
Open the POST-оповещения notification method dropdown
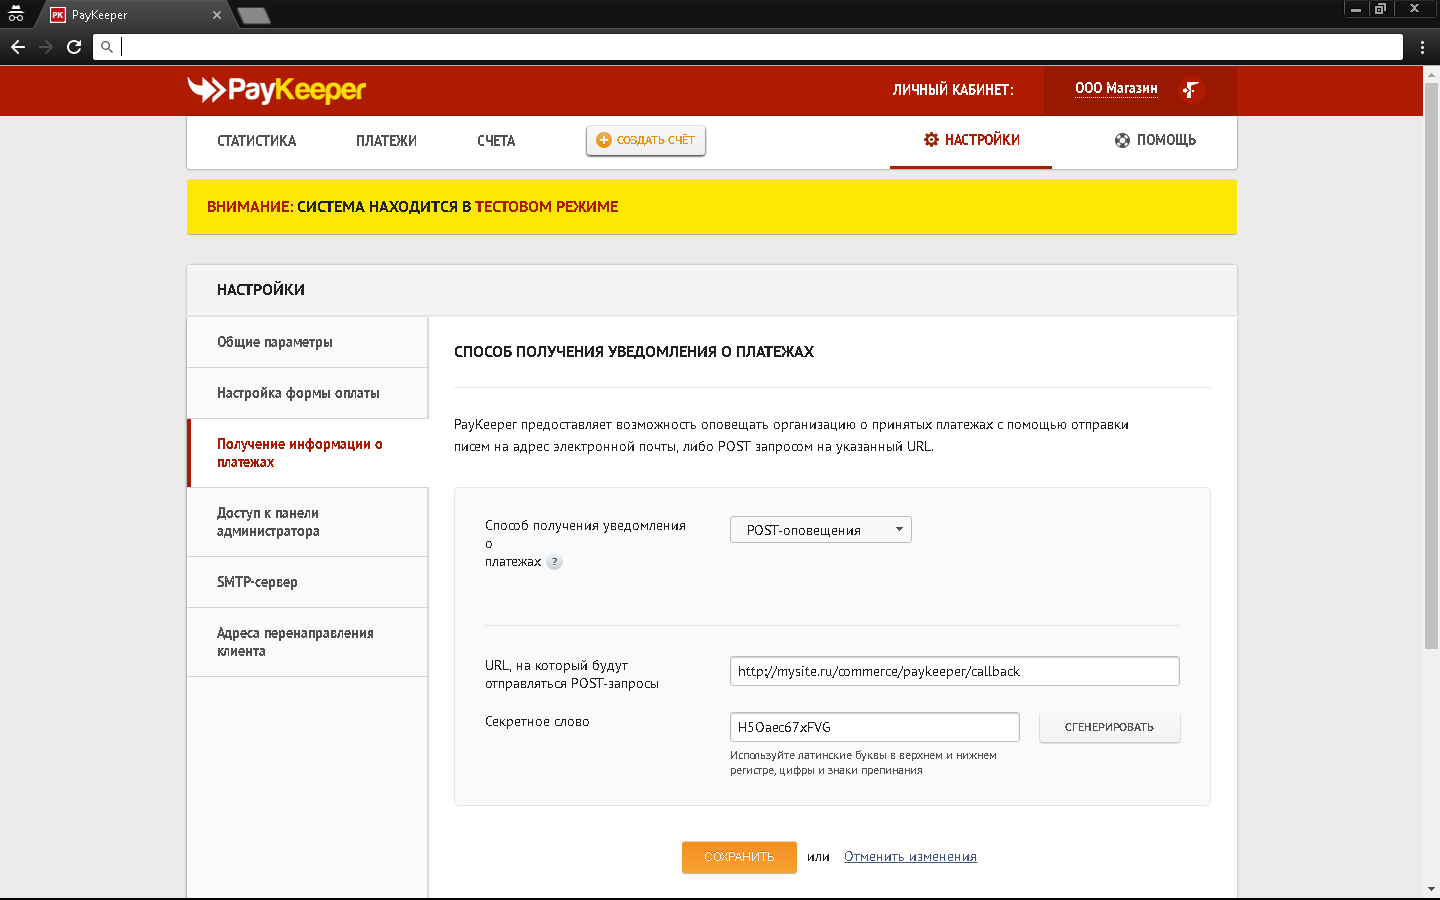[820, 530]
